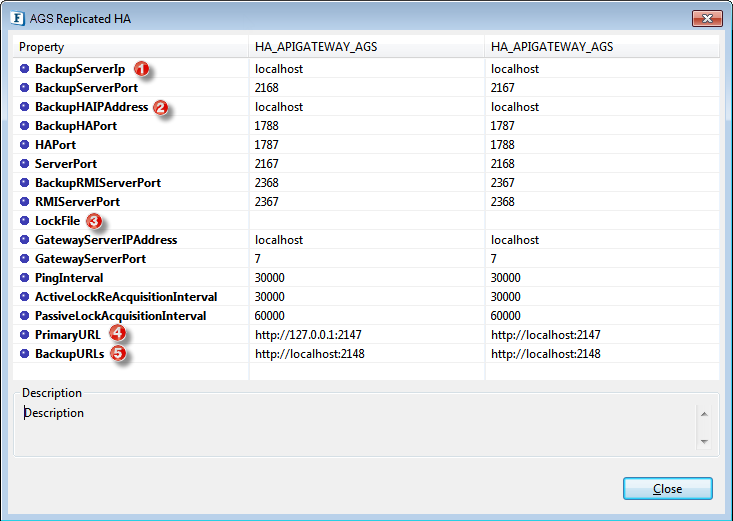Click the bullet icon beside BackupServerPort
Viewport: 733px width, 521px height.
coord(24,87)
